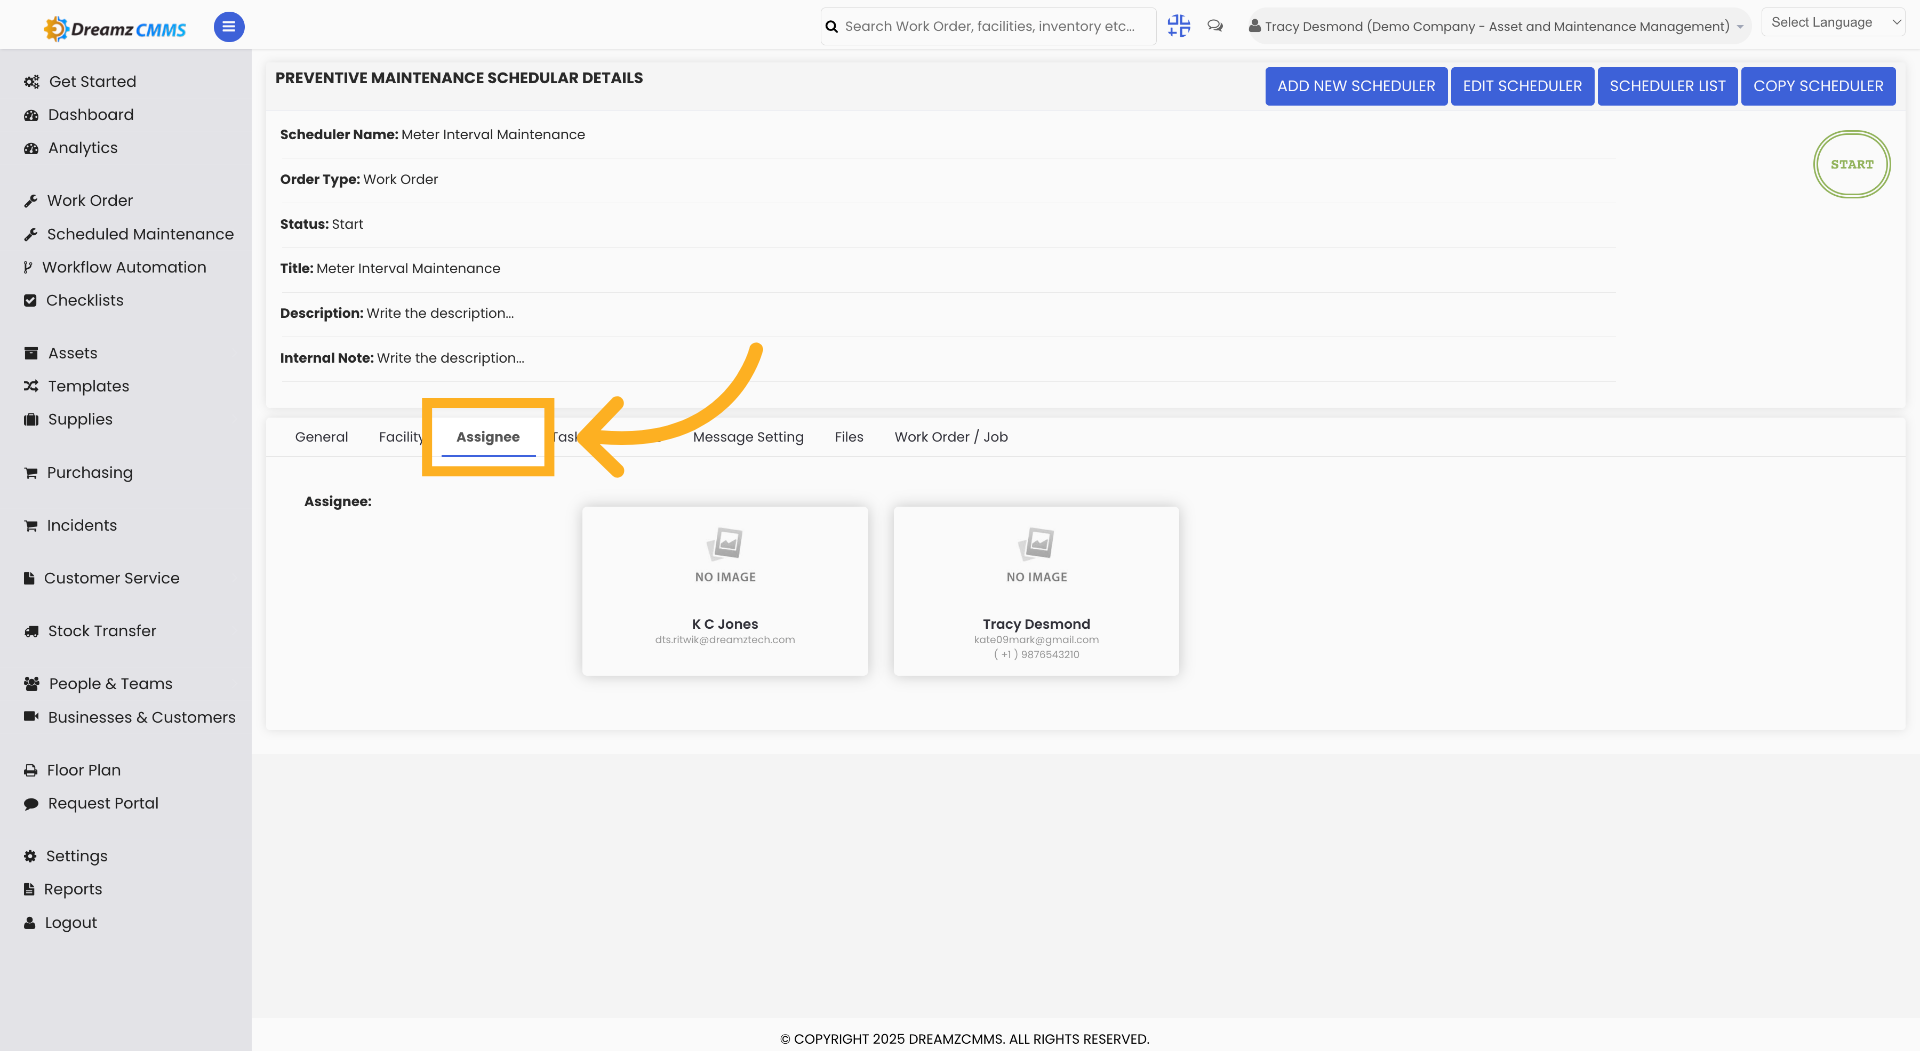Click the Settings gear icon
Image resolution: width=1920 pixels, height=1051 pixels.
pyautogui.click(x=30, y=856)
